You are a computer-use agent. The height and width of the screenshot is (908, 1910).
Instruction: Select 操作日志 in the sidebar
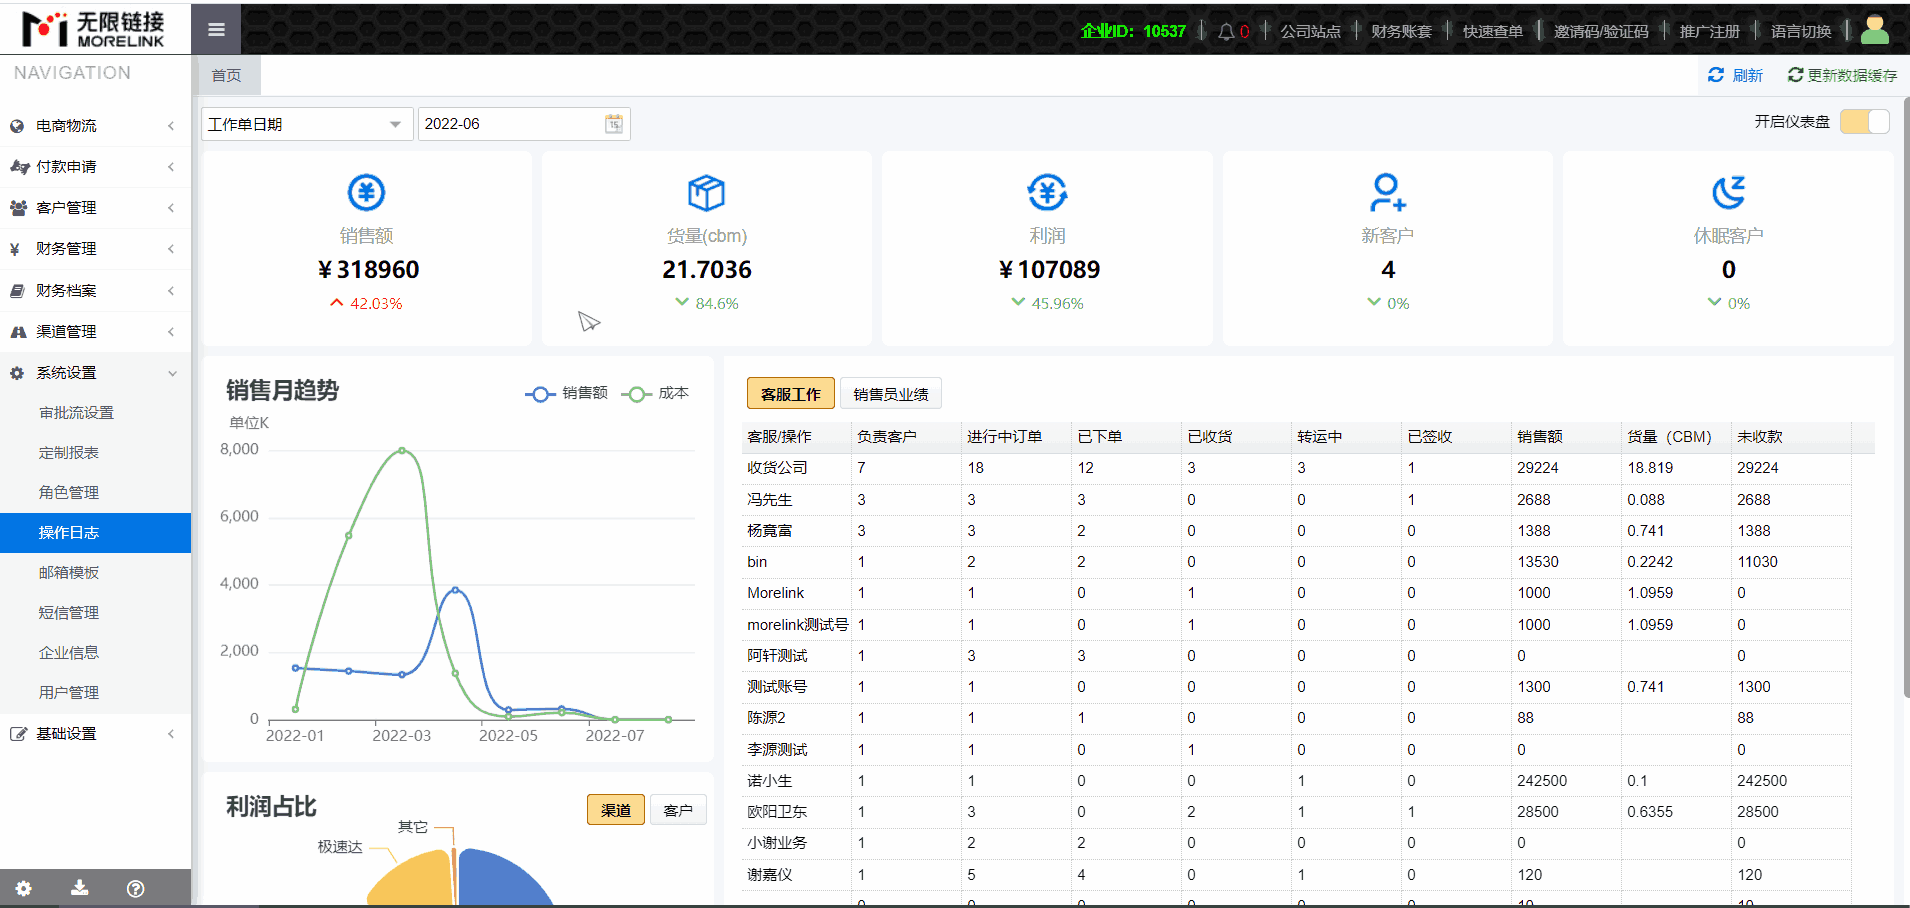coord(69,533)
